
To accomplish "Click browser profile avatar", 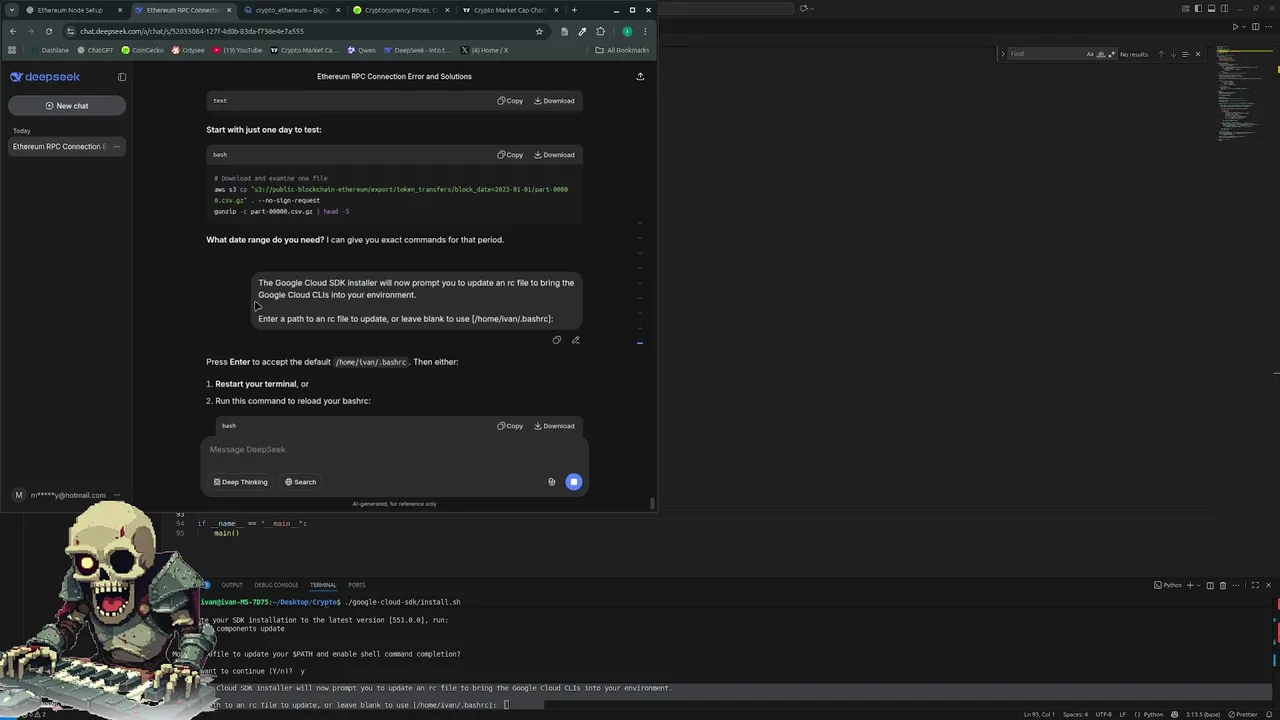I will click(x=627, y=31).
